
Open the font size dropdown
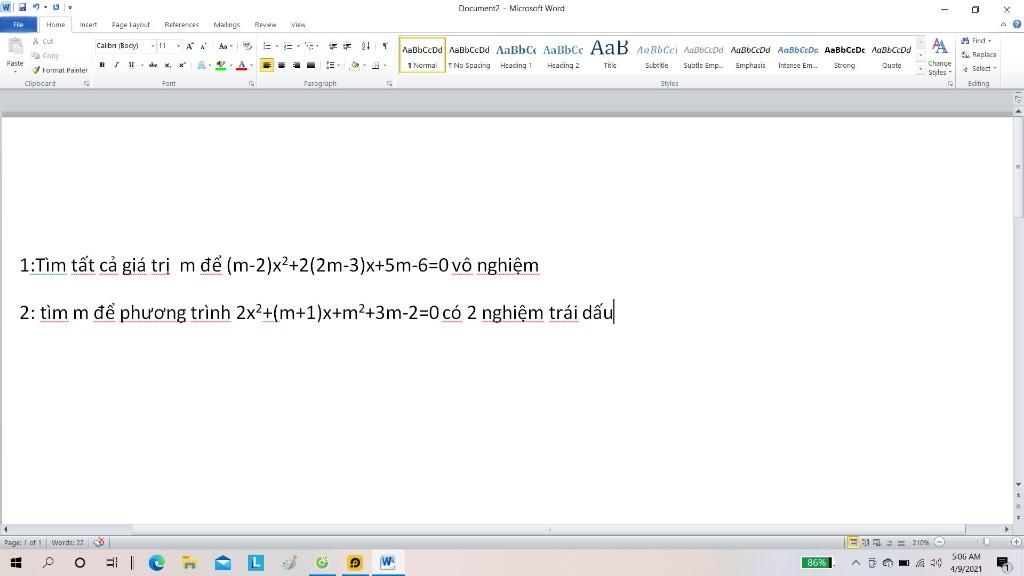pyautogui.click(x=178, y=46)
